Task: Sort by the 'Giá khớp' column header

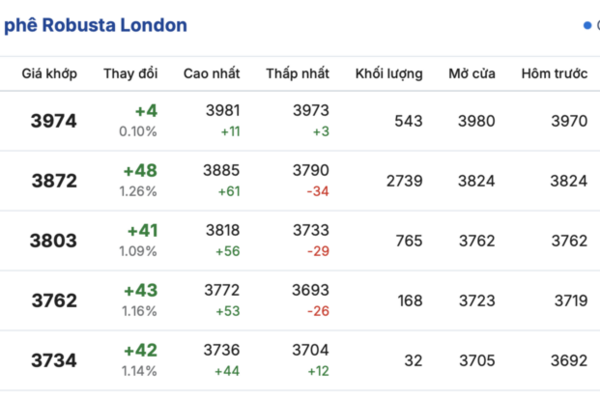Action: click(x=48, y=74)
